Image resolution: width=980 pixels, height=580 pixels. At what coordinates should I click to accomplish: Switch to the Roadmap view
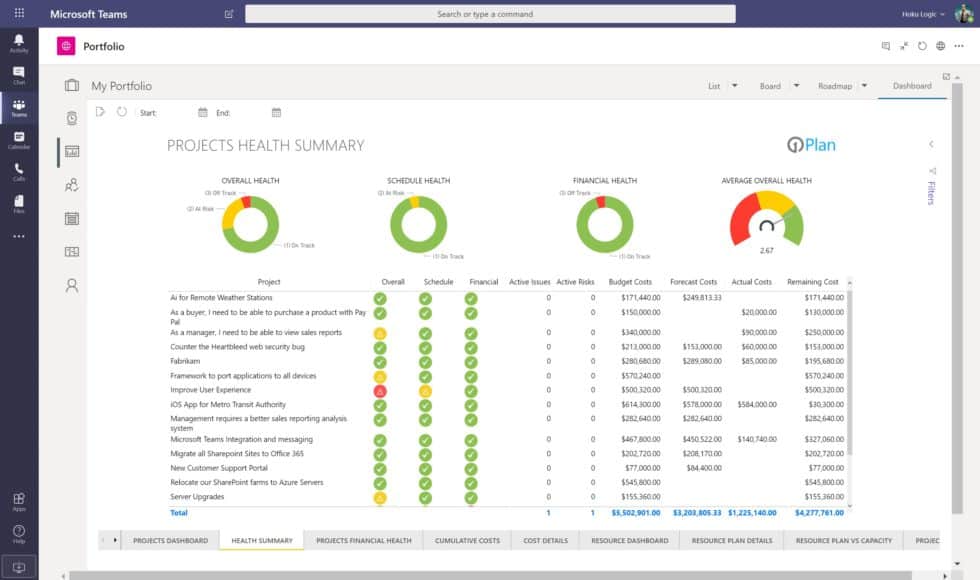(835, 86)
